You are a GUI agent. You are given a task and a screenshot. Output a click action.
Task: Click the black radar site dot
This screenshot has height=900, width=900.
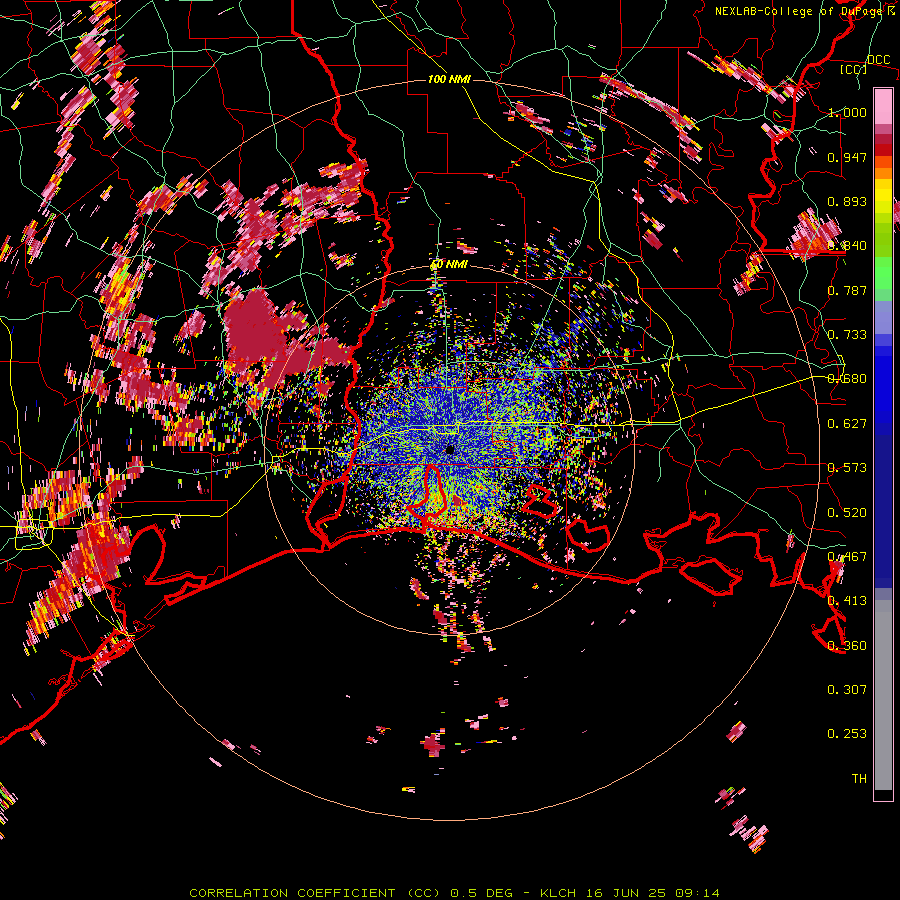pyautogui.click(x=451, y=450)
